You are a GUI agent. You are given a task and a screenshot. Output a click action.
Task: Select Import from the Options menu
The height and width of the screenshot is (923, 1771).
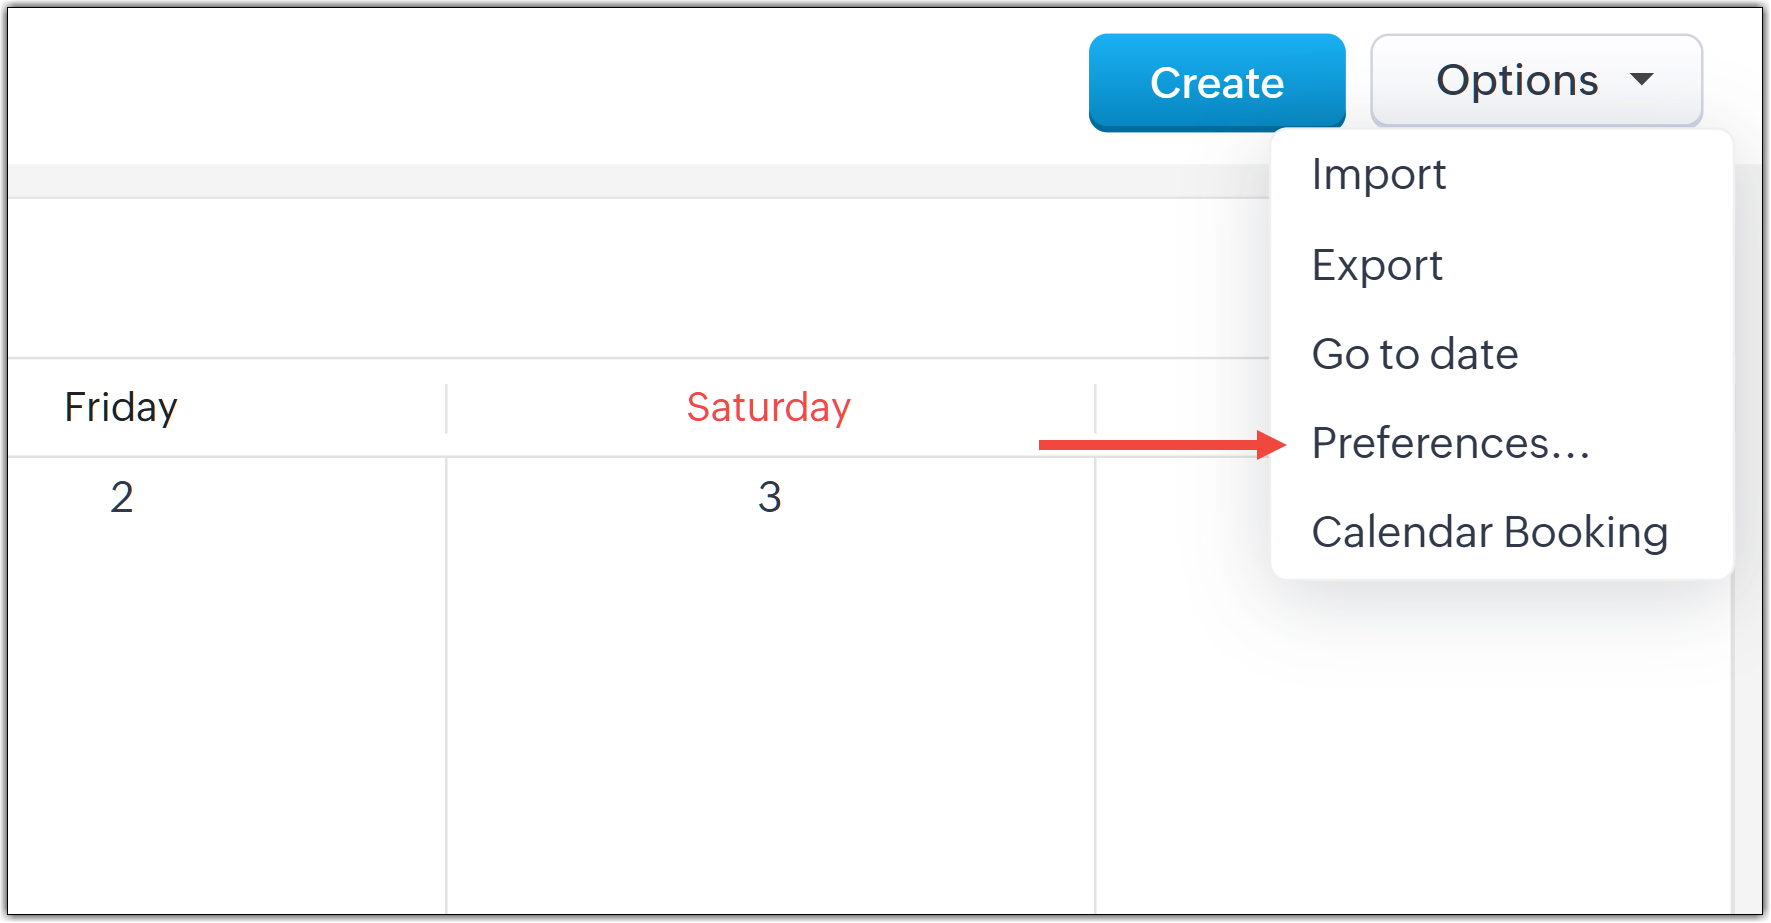click(1378, 175)
